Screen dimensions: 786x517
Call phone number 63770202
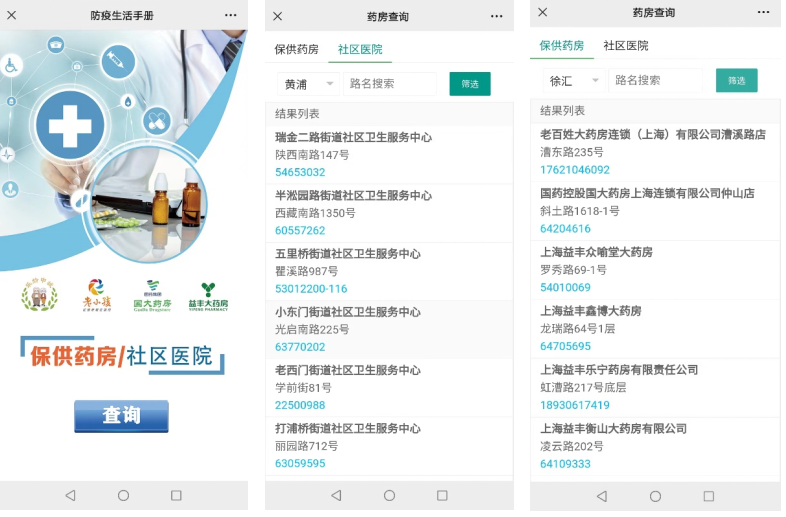pyautogui.click(x=300, y=347)
